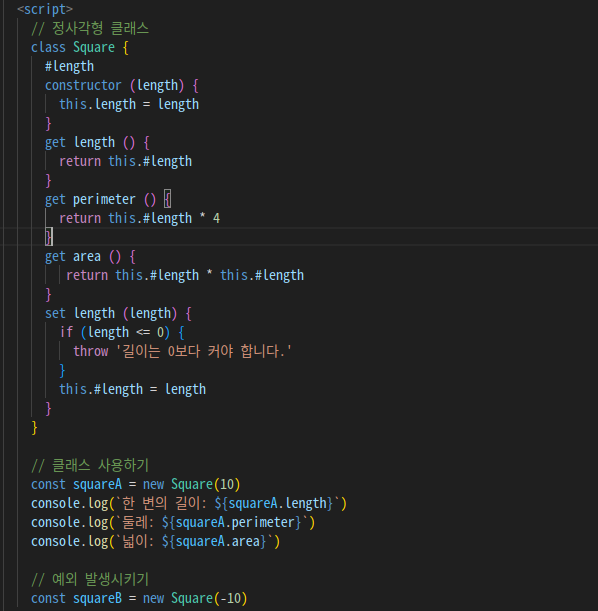The height and width of the screenshot is (611, 598).
Task: Click 'Square(-10)' constructor call
Action: [x=209, y=599]
